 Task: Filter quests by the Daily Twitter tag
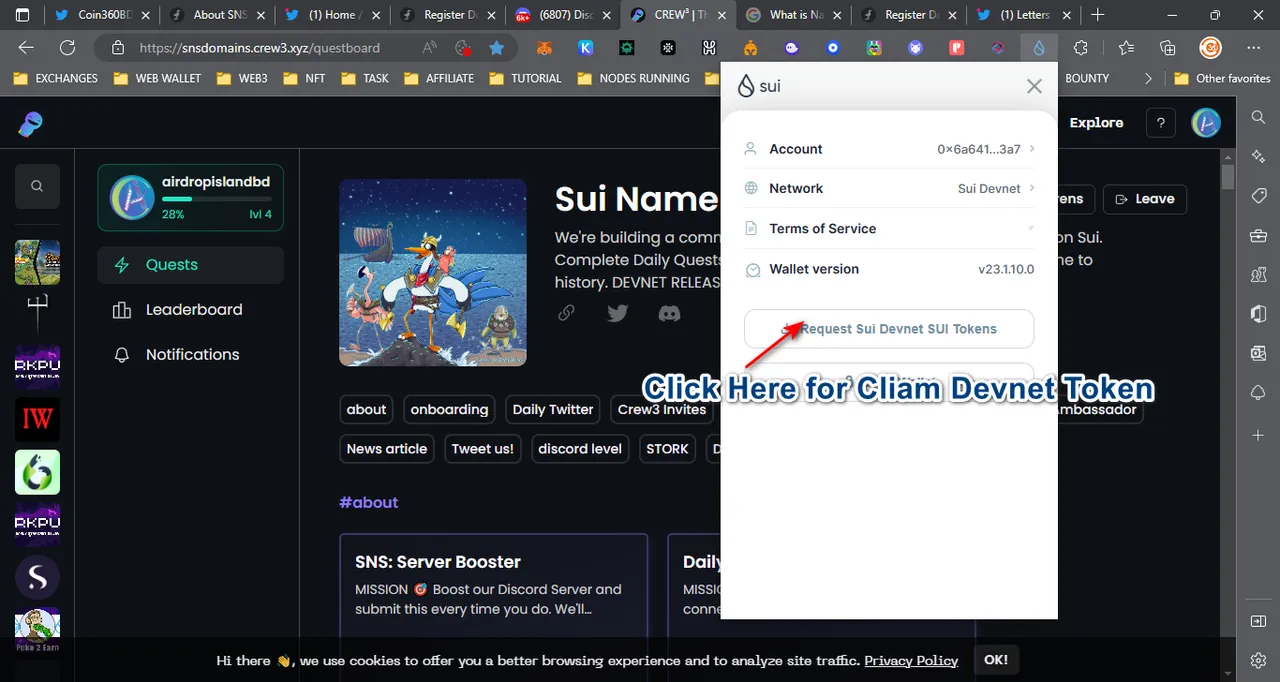tap(553, 410)
